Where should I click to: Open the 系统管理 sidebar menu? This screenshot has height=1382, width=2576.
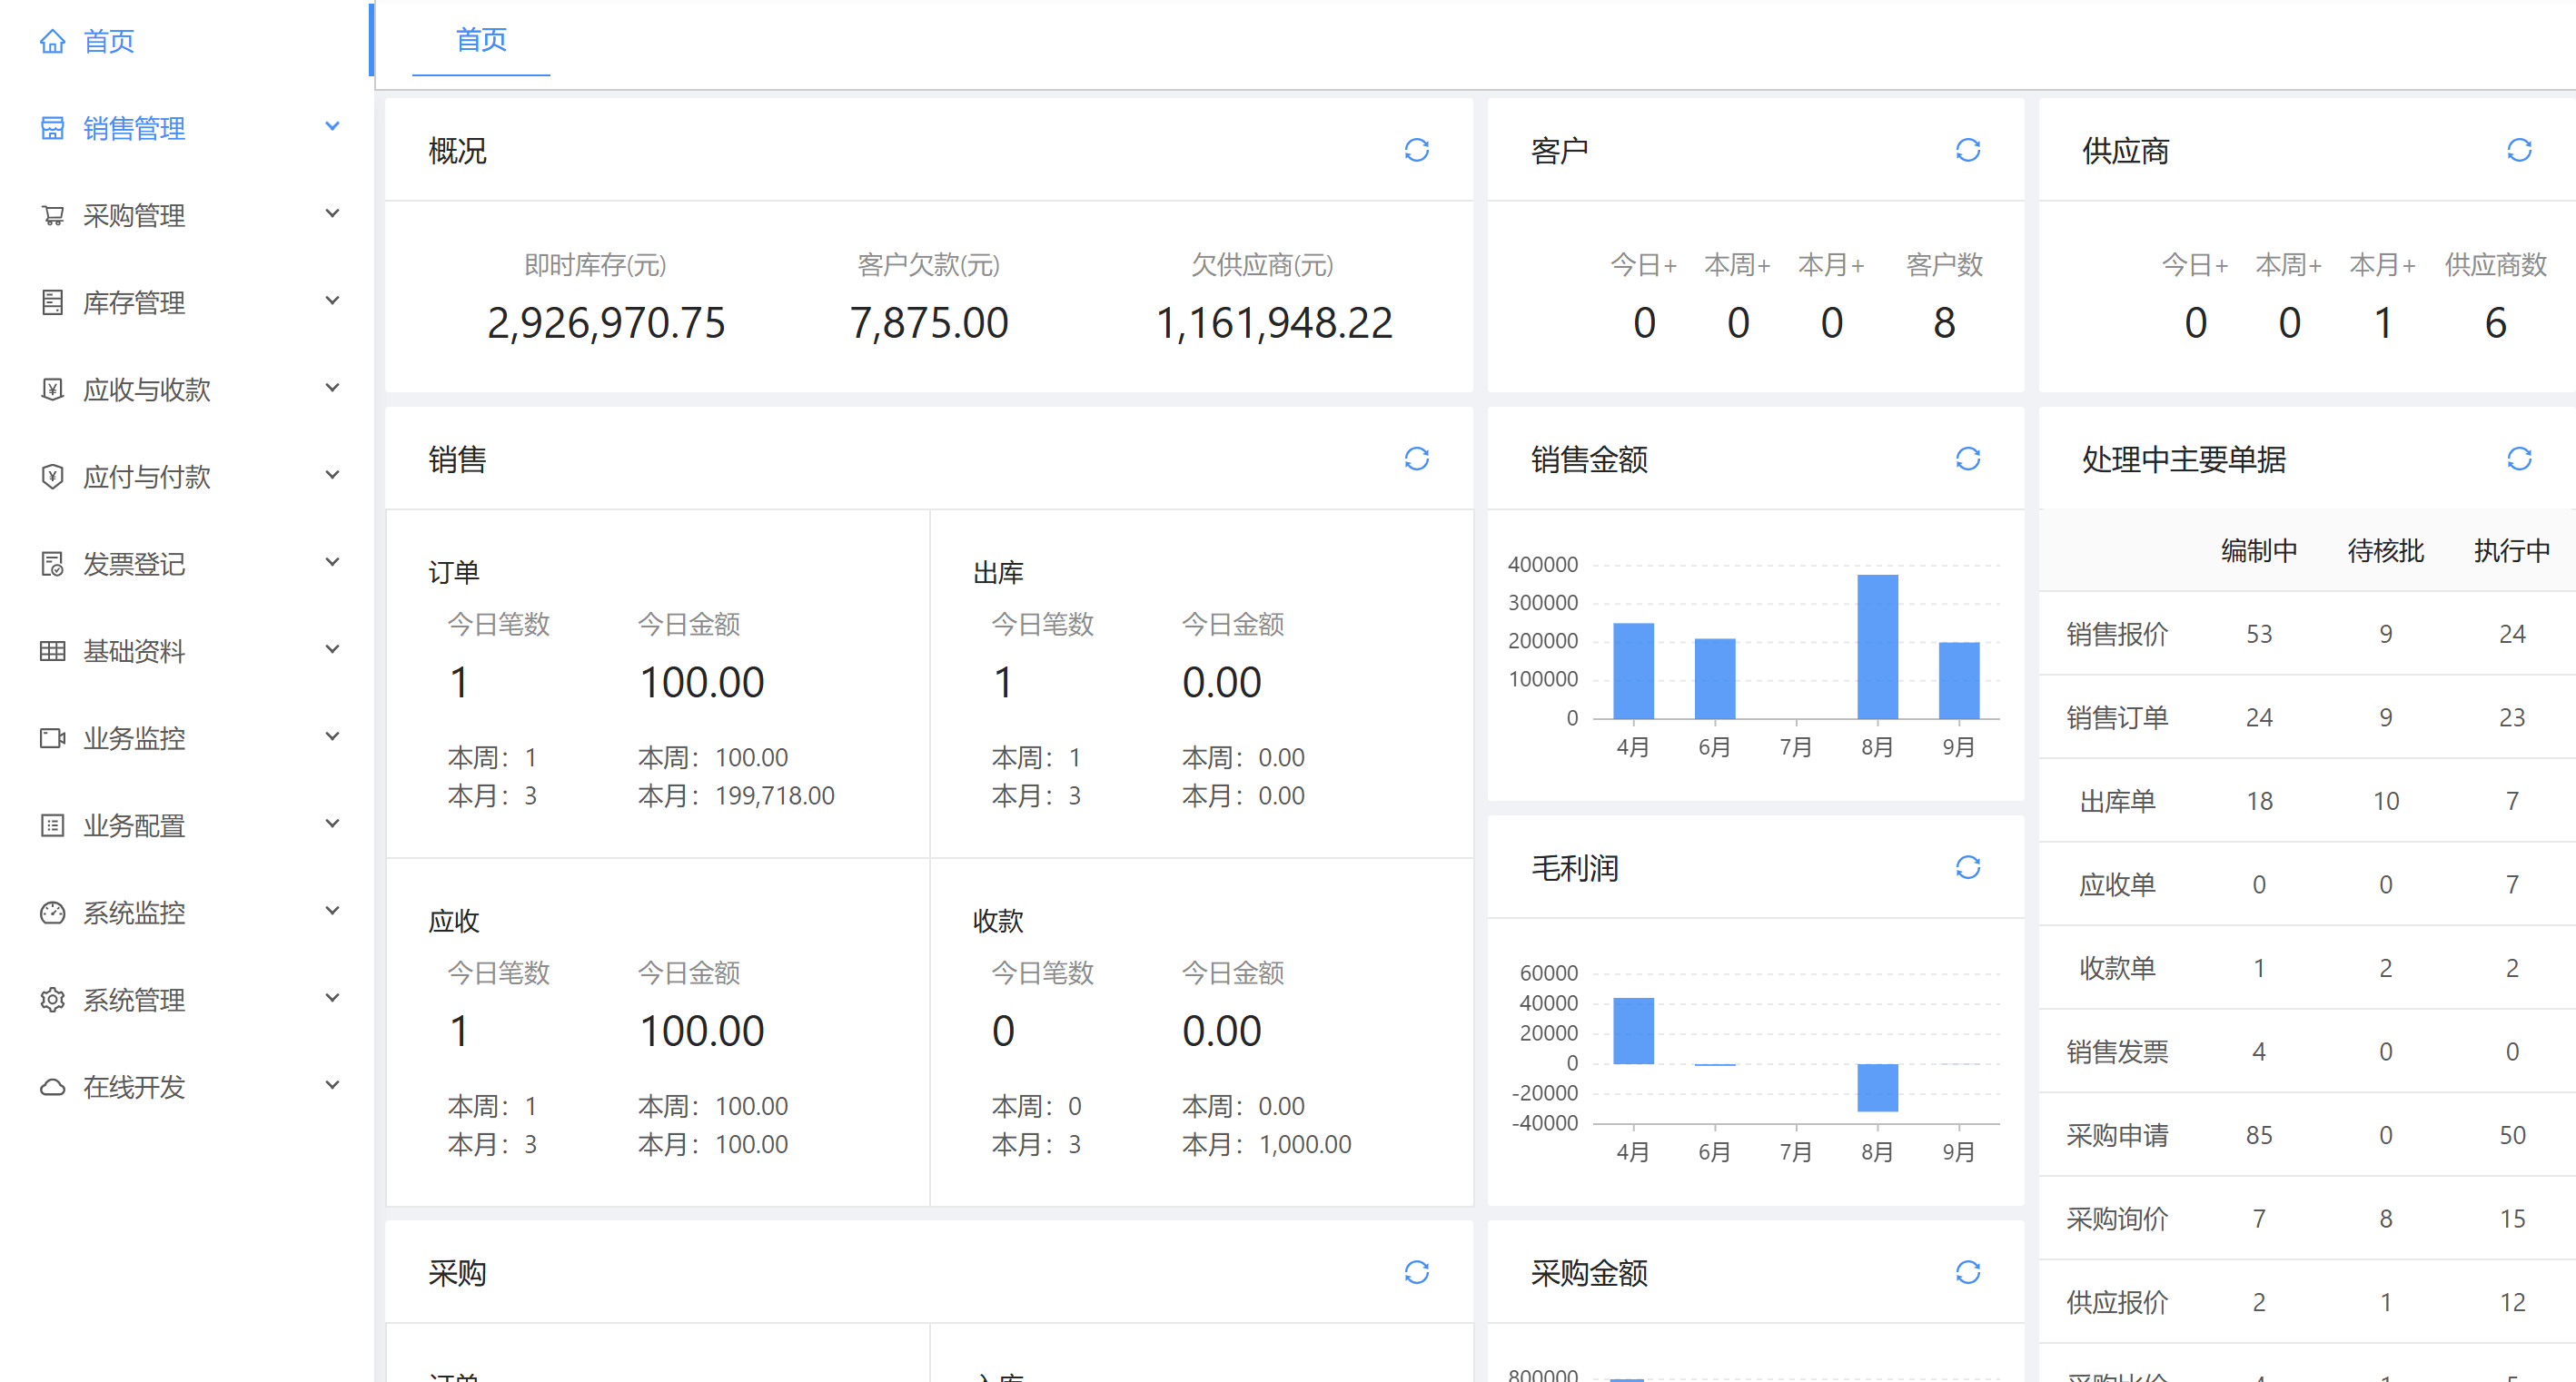[x=187, y=999]
